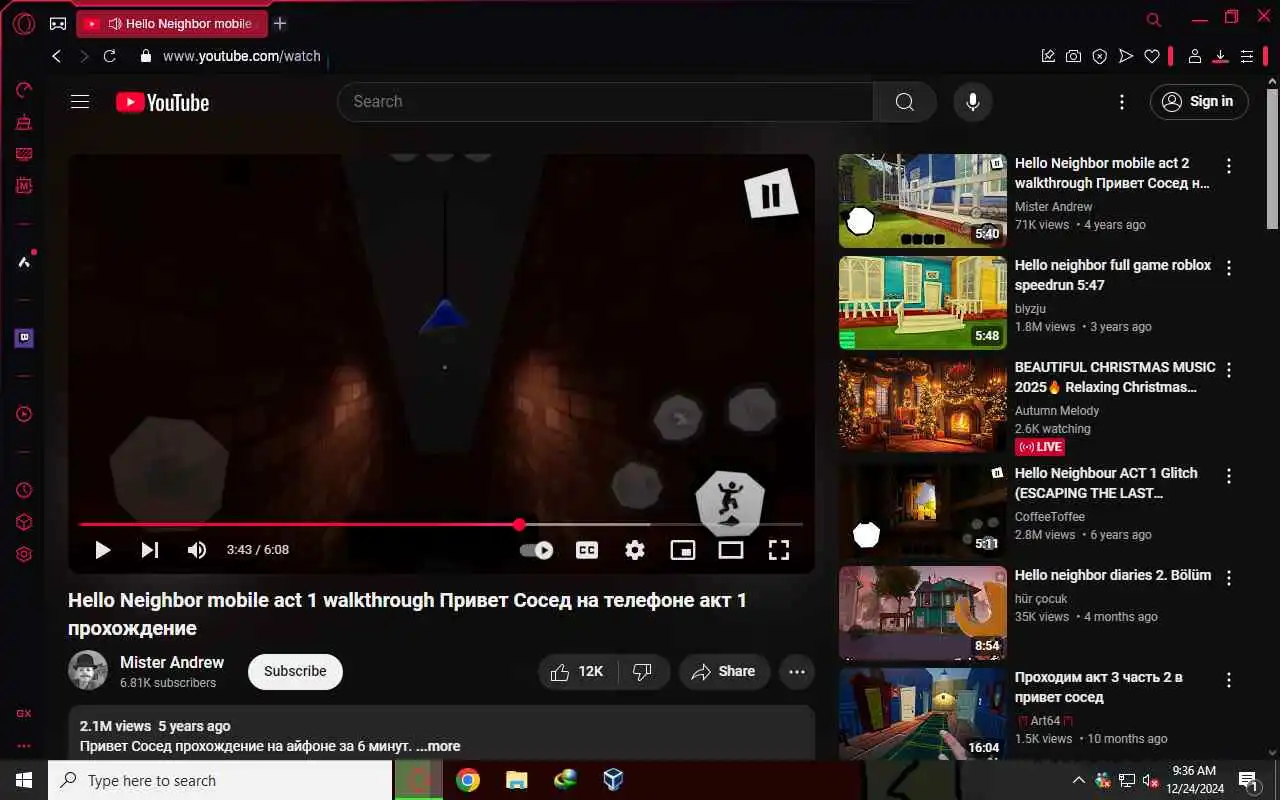Open the BEAUTIFUL CHRISTMAS MUSIC 2025 live stream
The image size is (1280, 800).
pyautogui.click(x=923, y=405)
